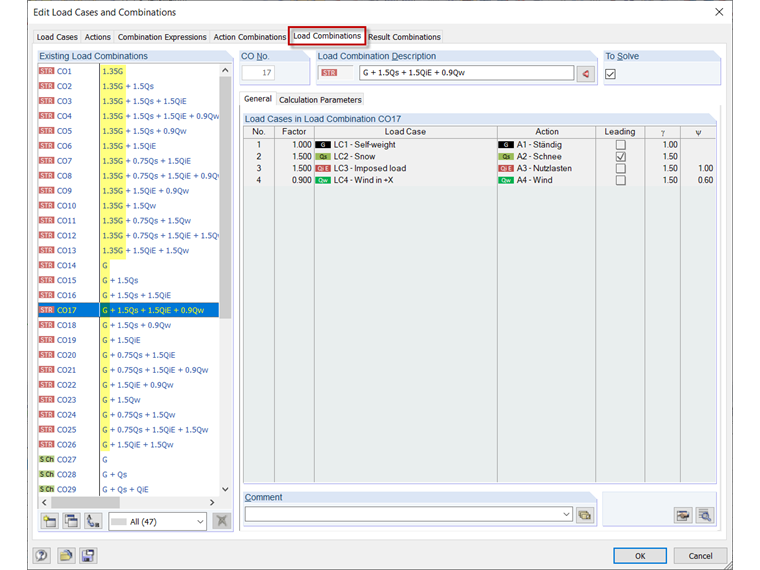Screen dimensions: 760x570
Task: Confirm dialog with OK button
Action: point(640,555)
